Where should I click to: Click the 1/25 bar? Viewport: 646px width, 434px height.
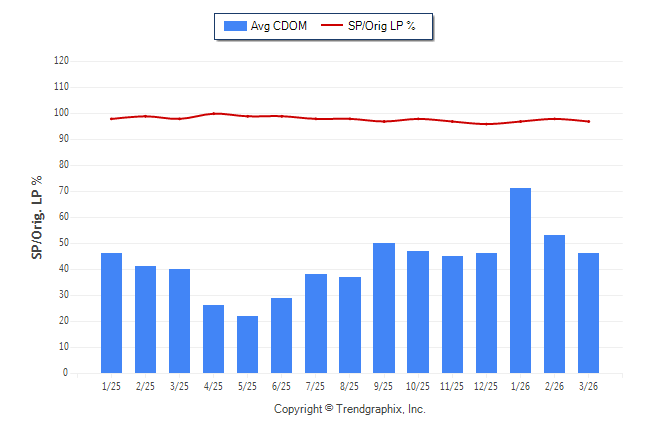111,313
